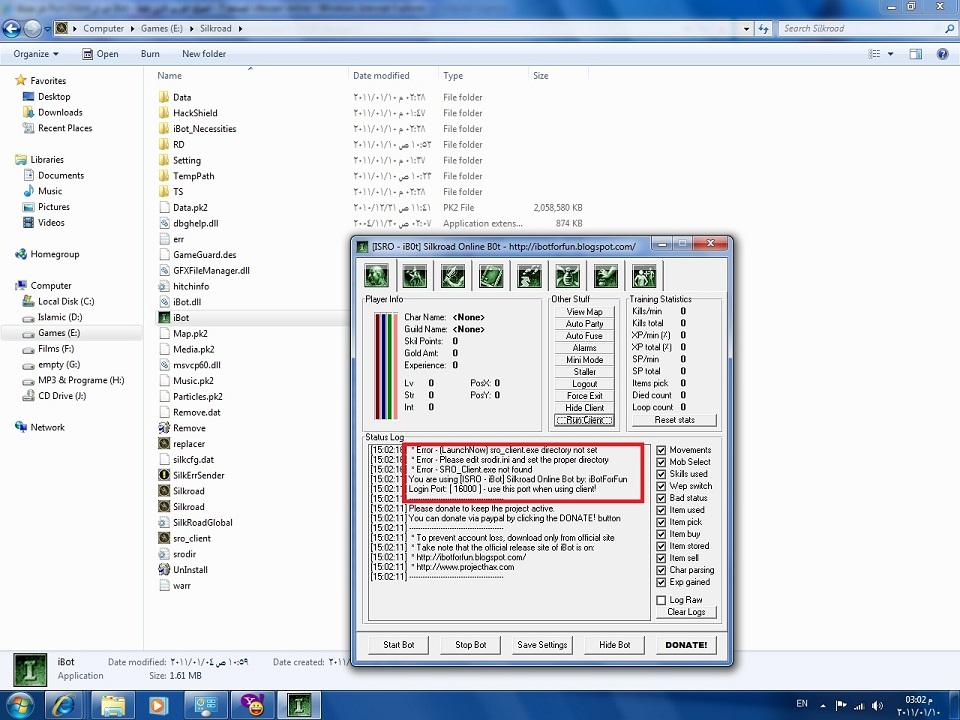Click the Search Silkroad field
The width and height of the screenshot is (960, 720).
[866, 28]
